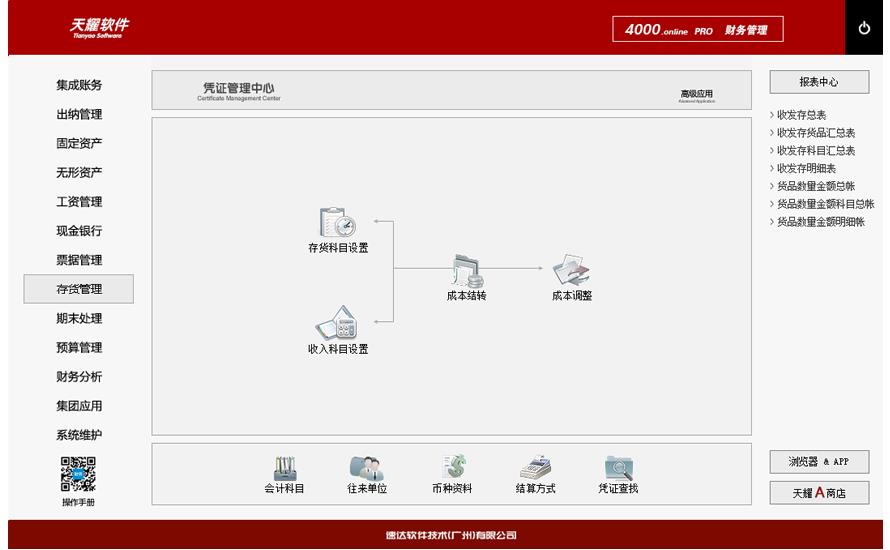The width and height of the screenshot is (890, 550).
Task: Open the 货品数量金额明细帐 report link
Action: [820, 222]
